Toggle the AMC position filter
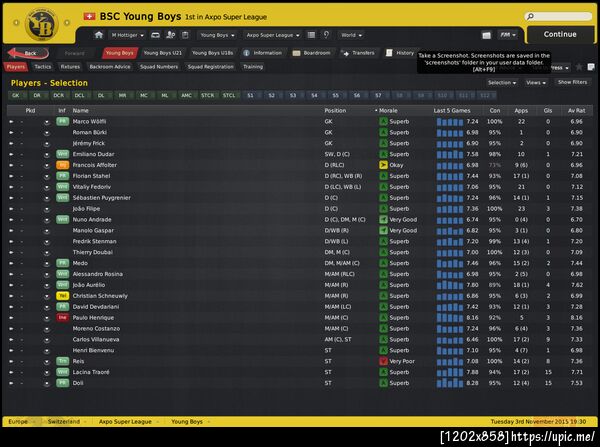The width and height of the screenshot is (600, 447). tap(186, 95)
